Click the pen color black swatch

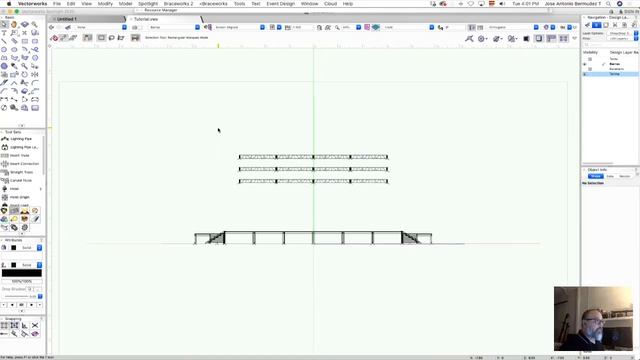[x=13, y=265]
